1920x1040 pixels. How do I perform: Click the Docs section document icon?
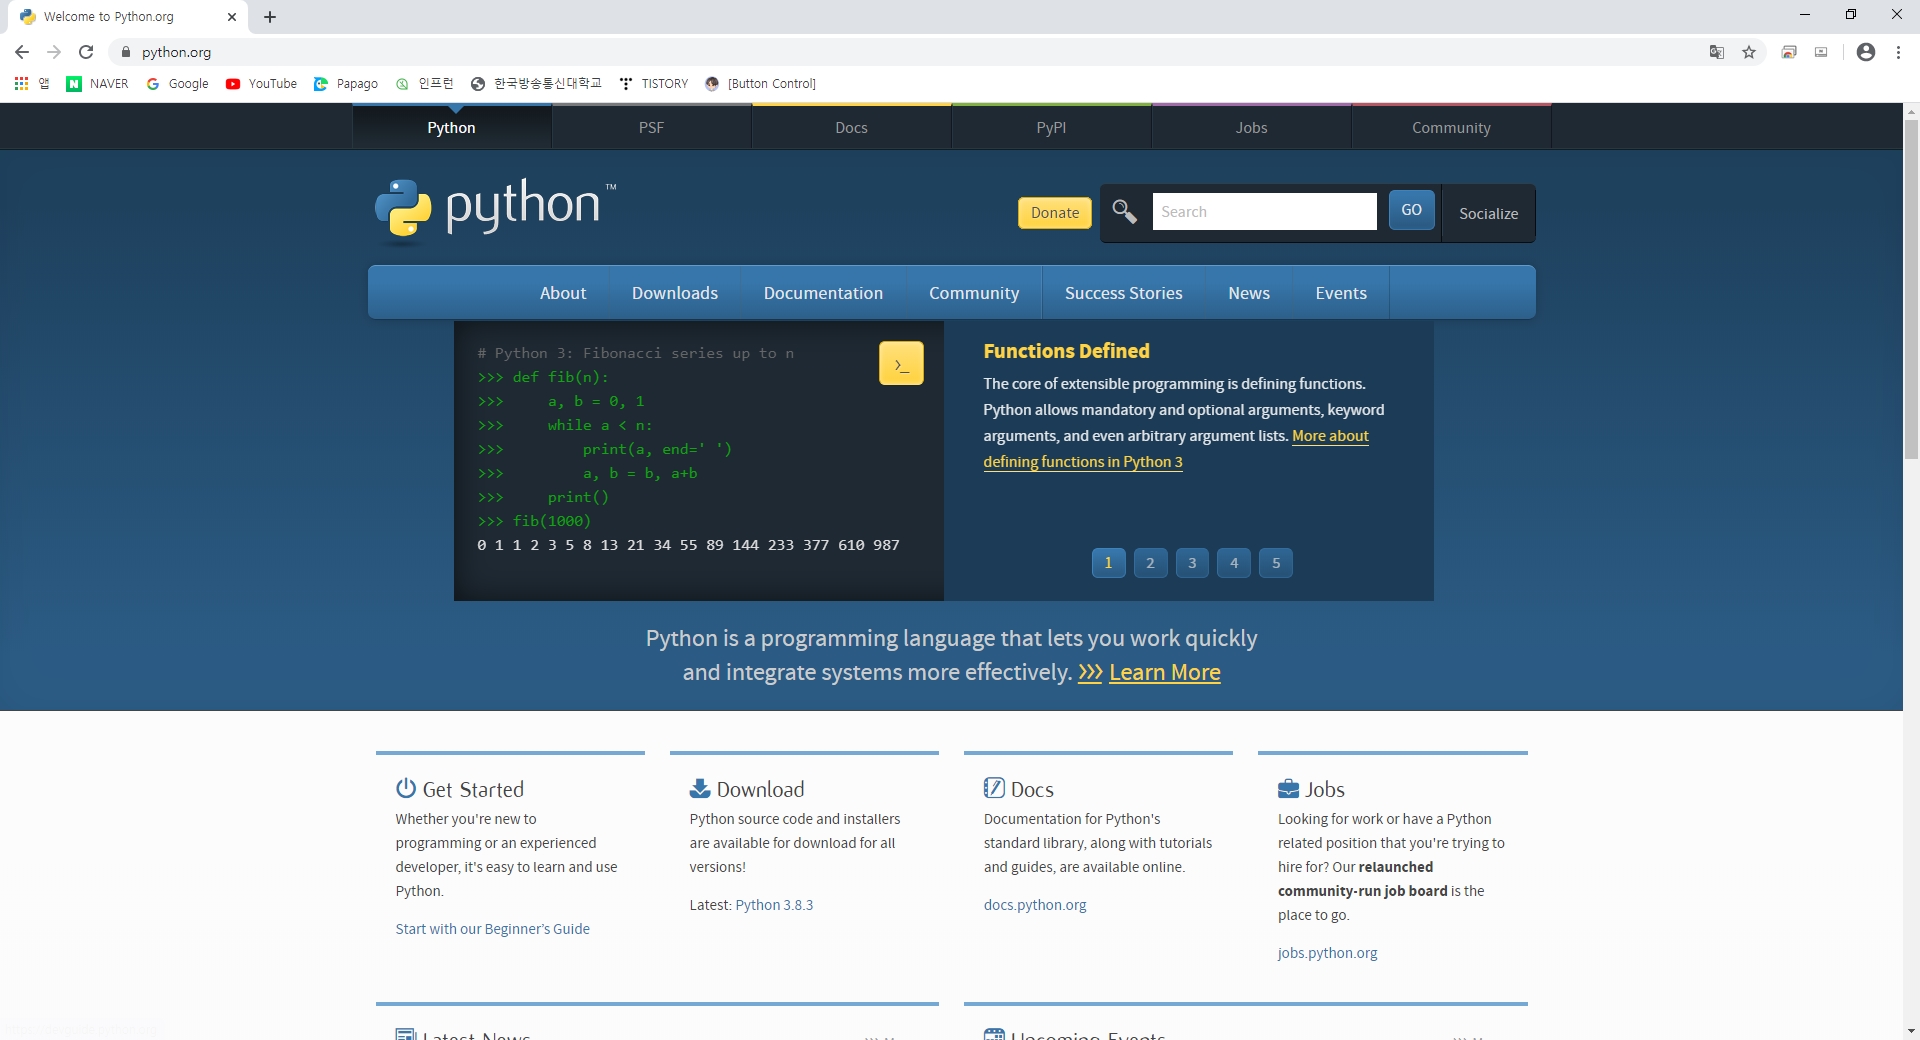click(x=994, y=788)
